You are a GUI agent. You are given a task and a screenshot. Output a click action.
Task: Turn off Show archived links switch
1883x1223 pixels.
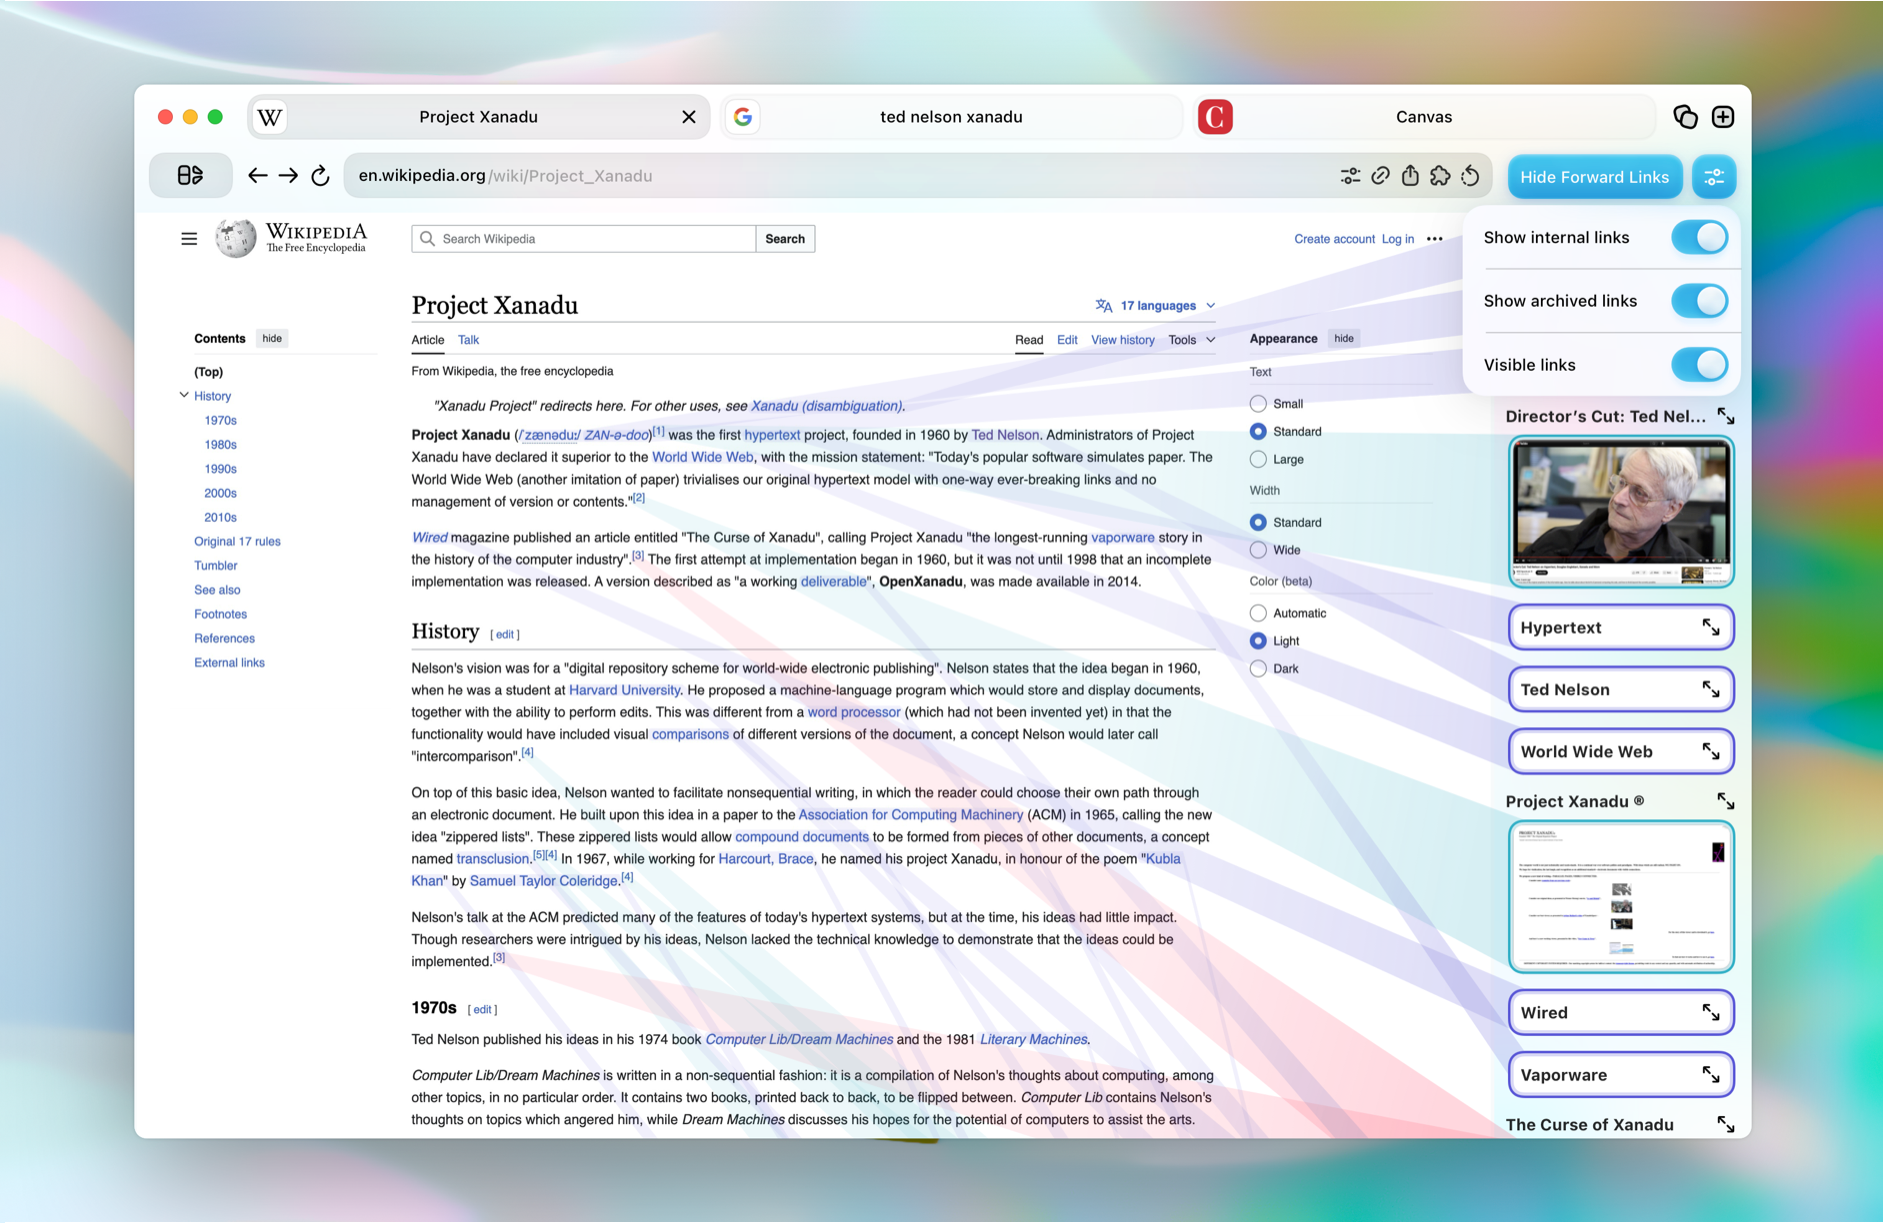pos(1699,301)
